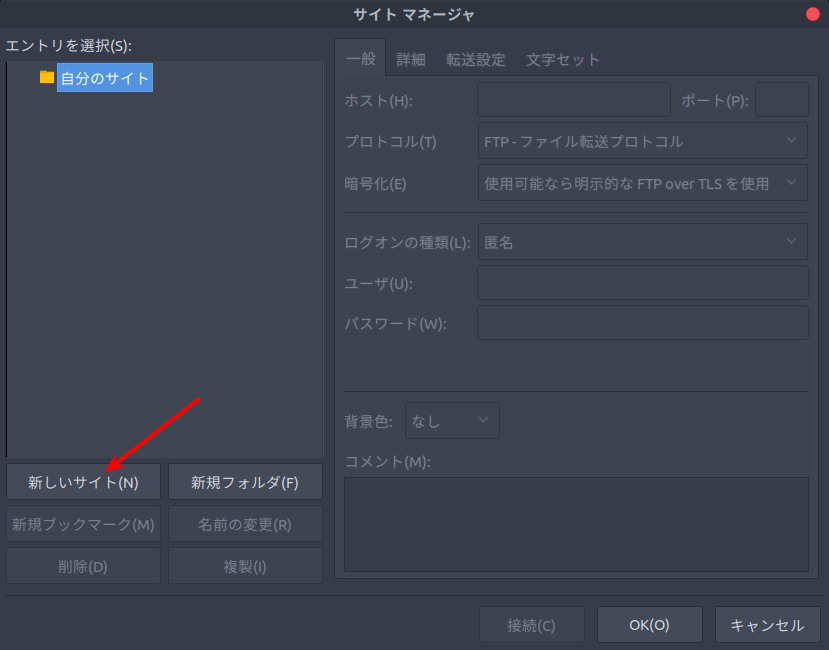The height and width of the screenshot is (650, 829).
Task: Create a folder with 新規フォルダ
Action: click(245, 481)
